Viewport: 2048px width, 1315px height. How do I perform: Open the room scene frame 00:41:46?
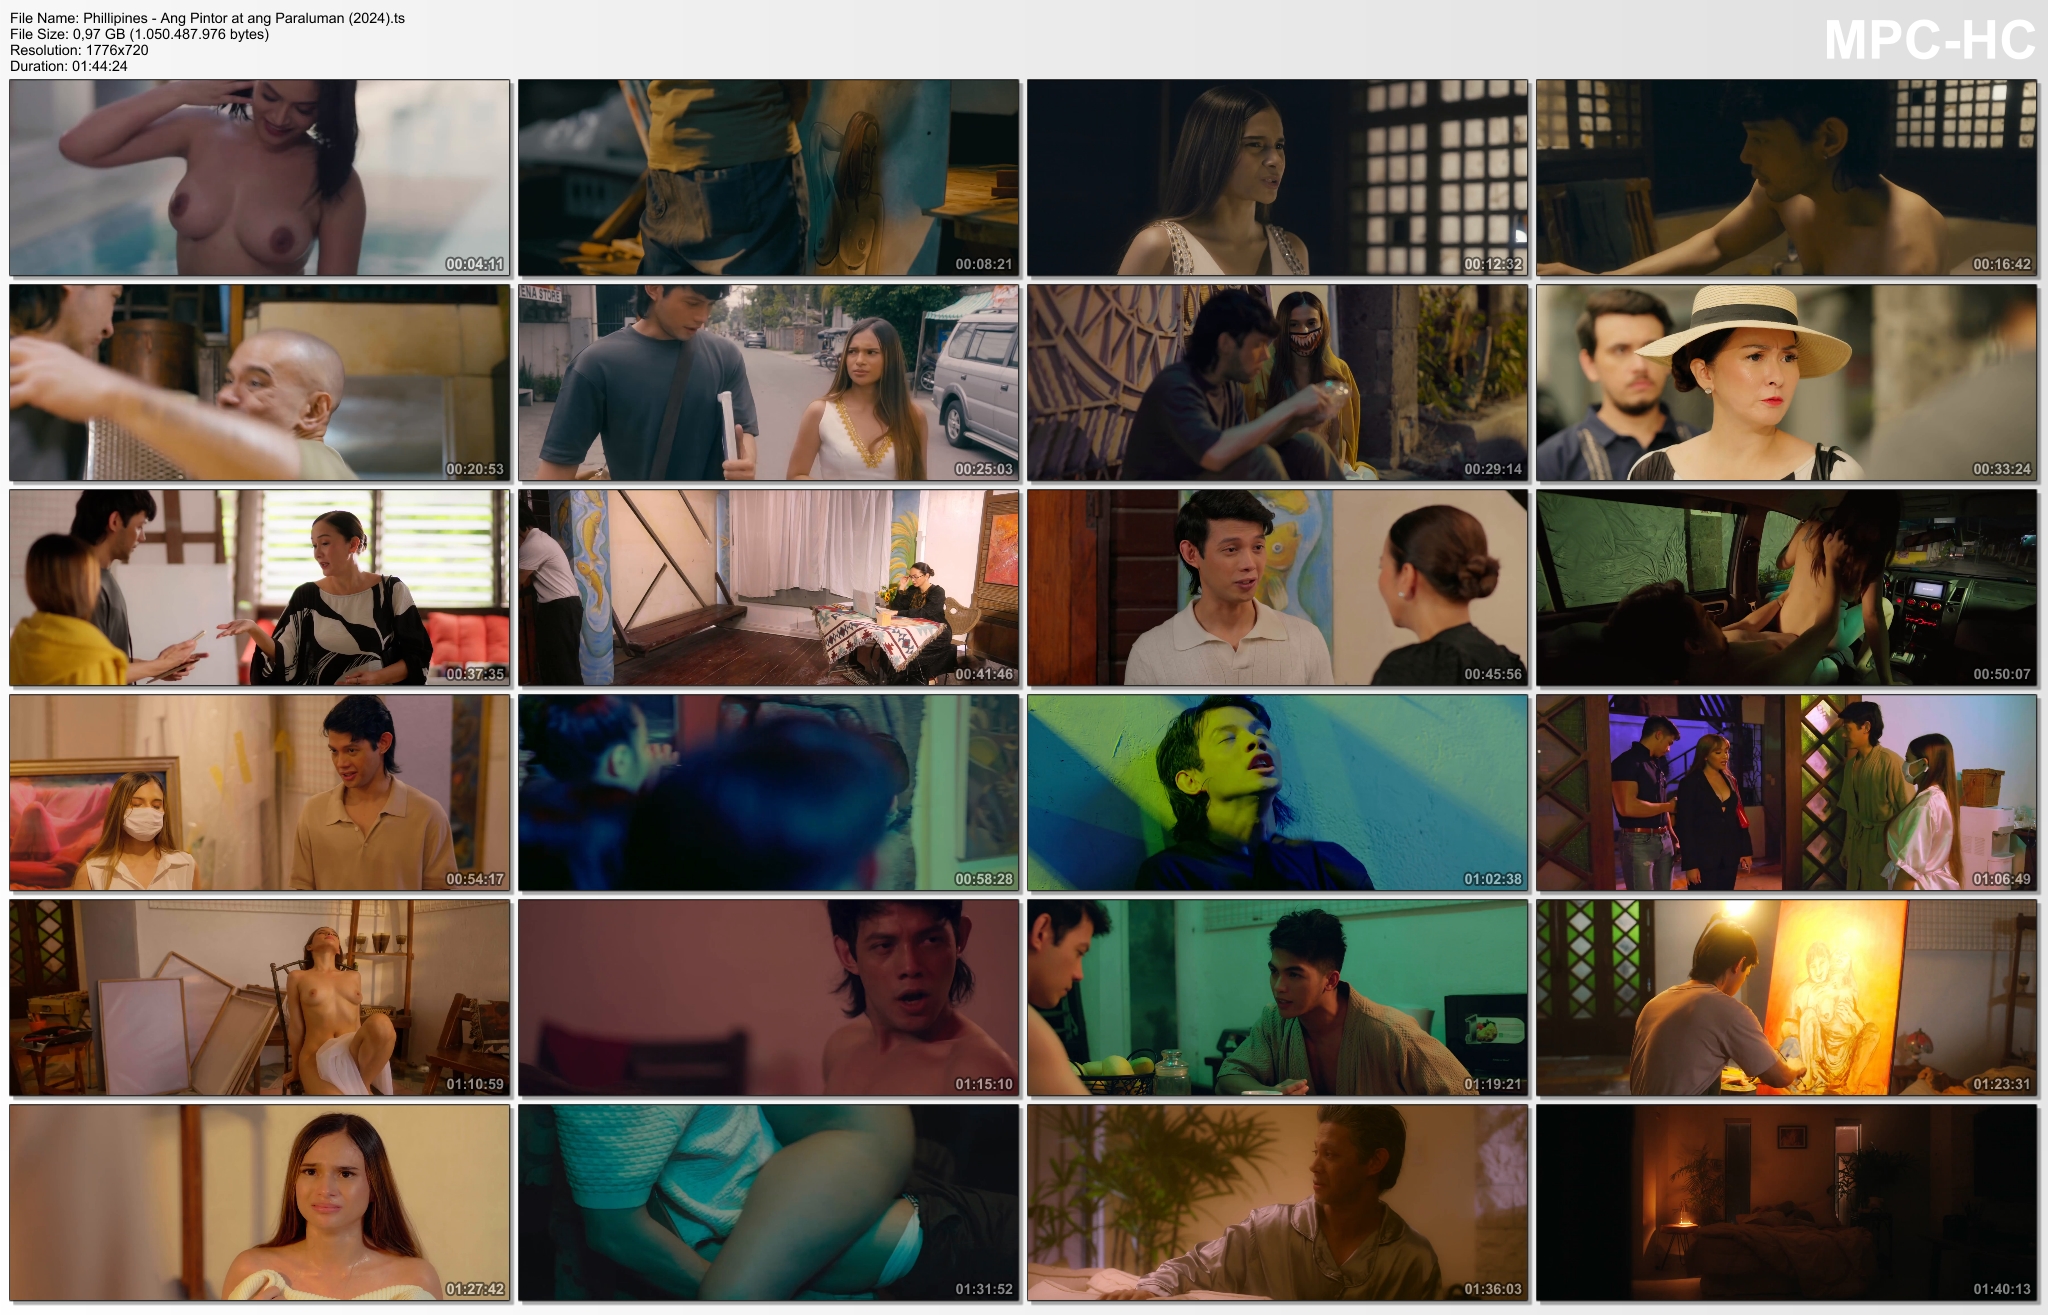tap(768, 587)
